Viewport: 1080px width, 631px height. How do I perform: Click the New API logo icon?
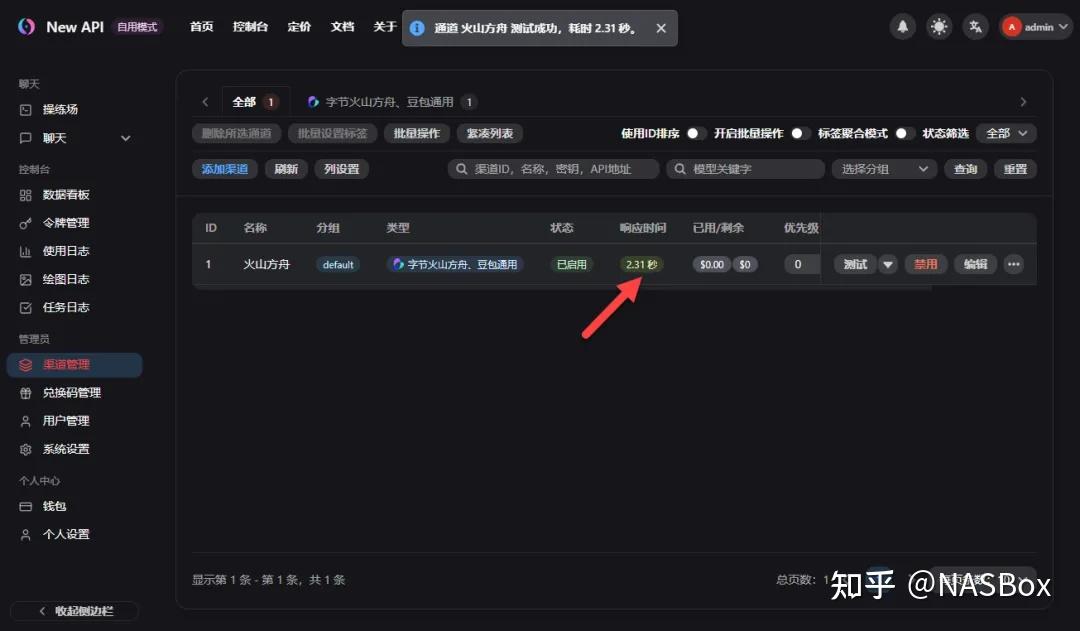26,27
